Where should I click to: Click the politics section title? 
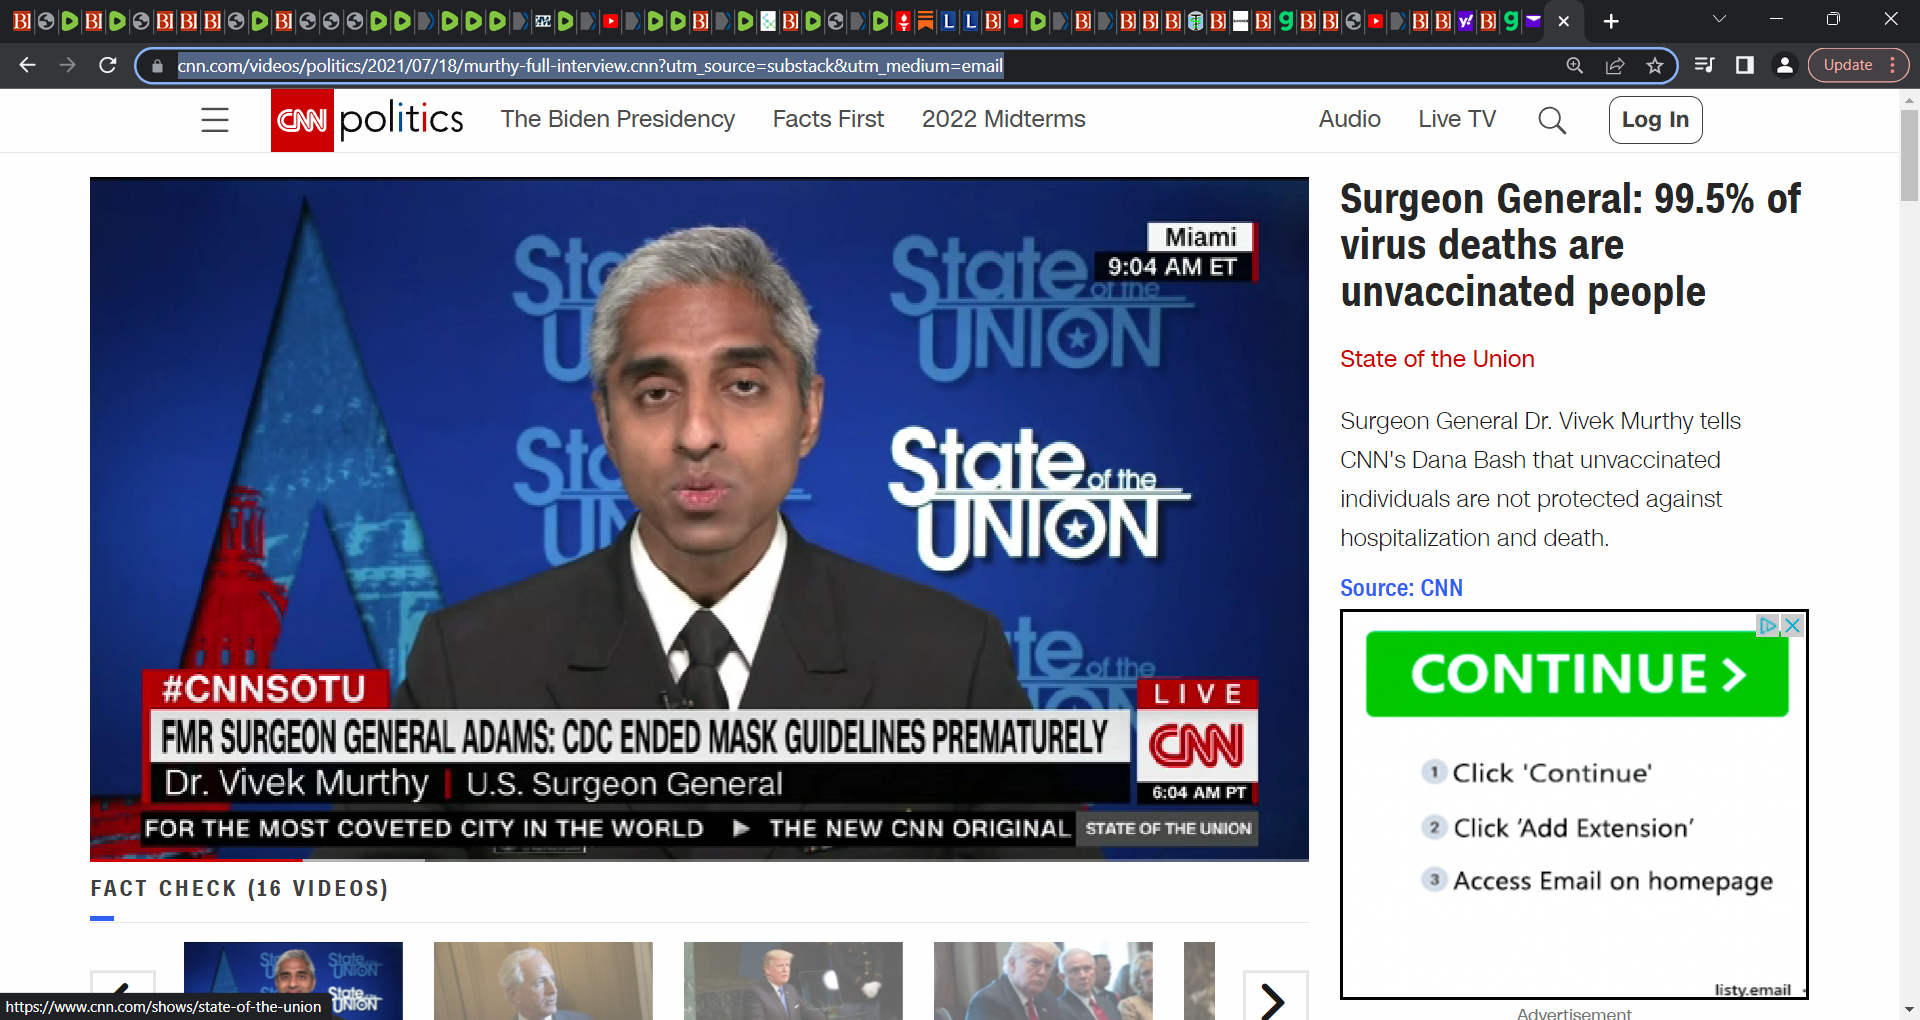coord(401,120)
